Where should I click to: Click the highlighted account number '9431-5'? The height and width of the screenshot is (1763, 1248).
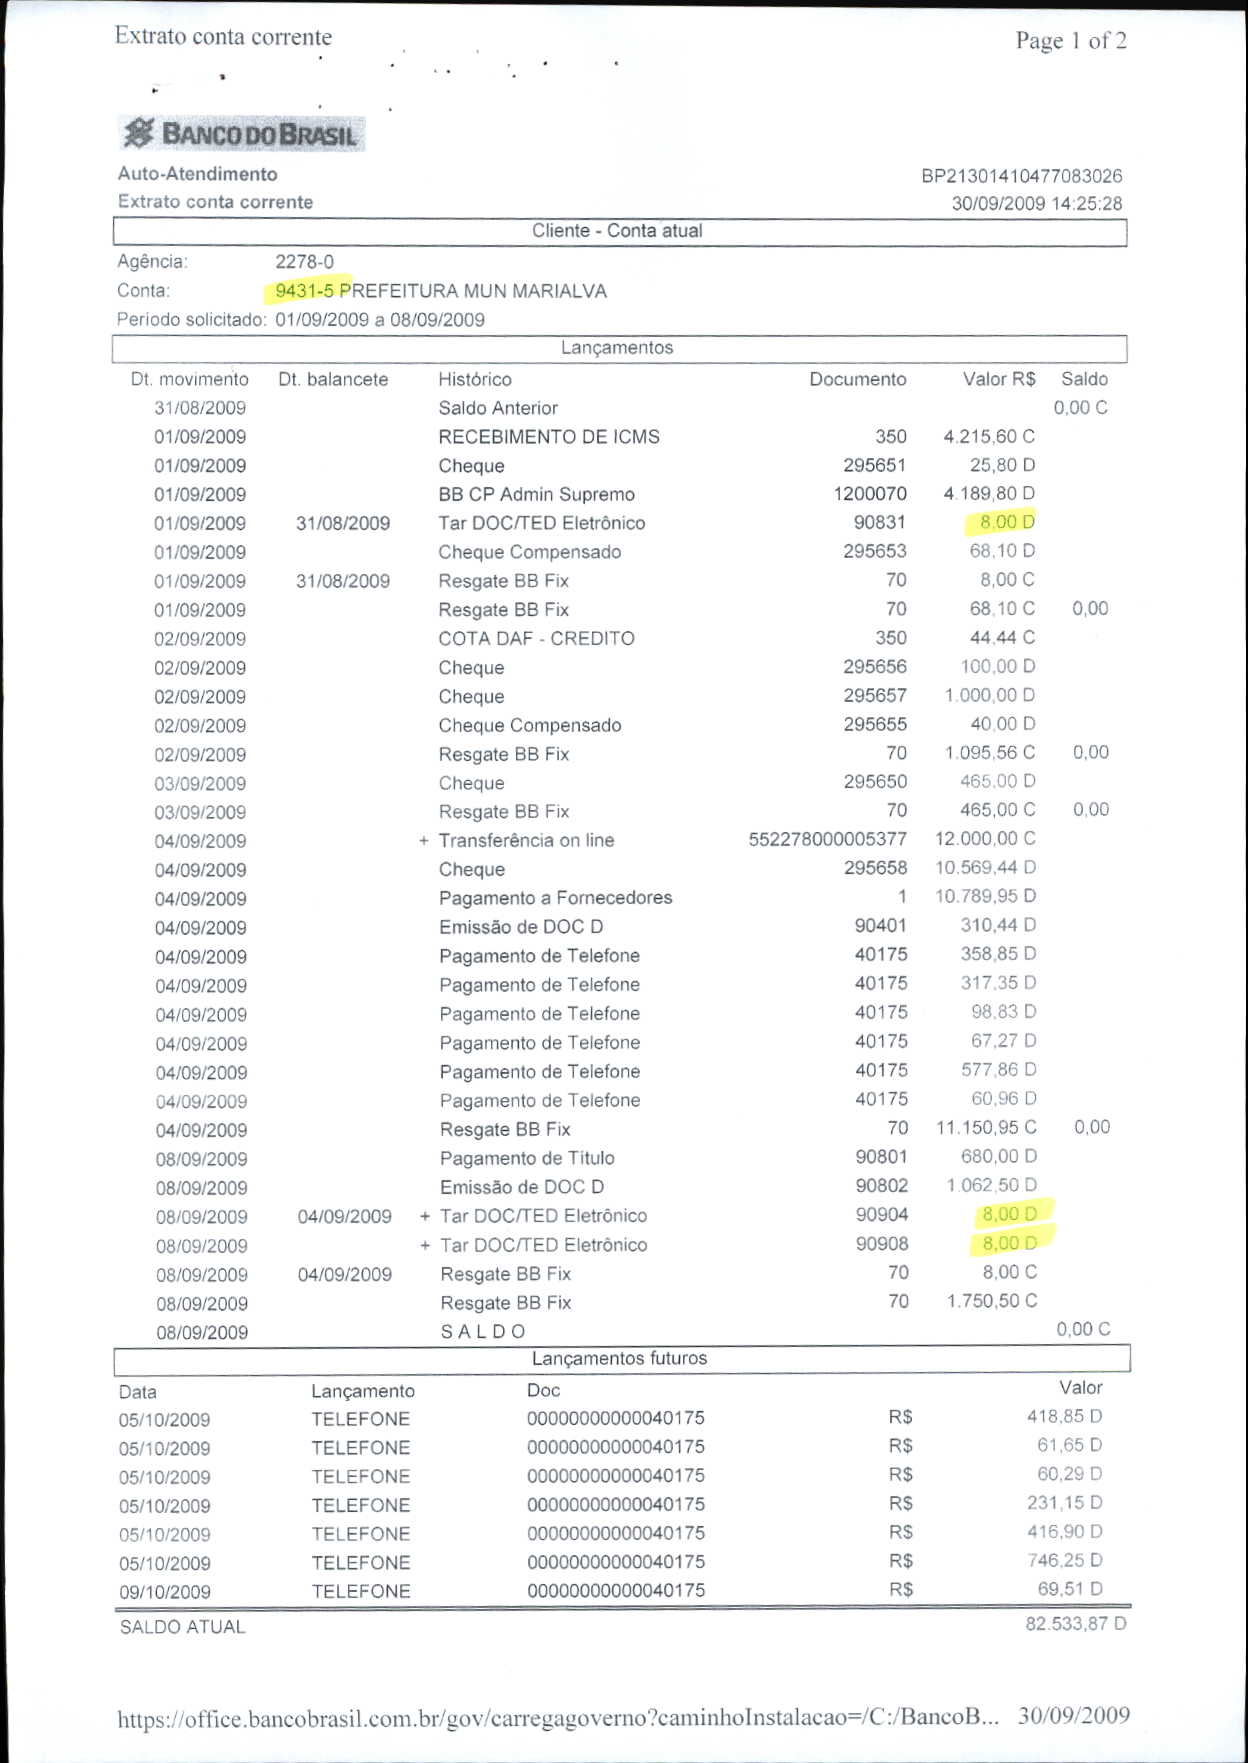305,291
